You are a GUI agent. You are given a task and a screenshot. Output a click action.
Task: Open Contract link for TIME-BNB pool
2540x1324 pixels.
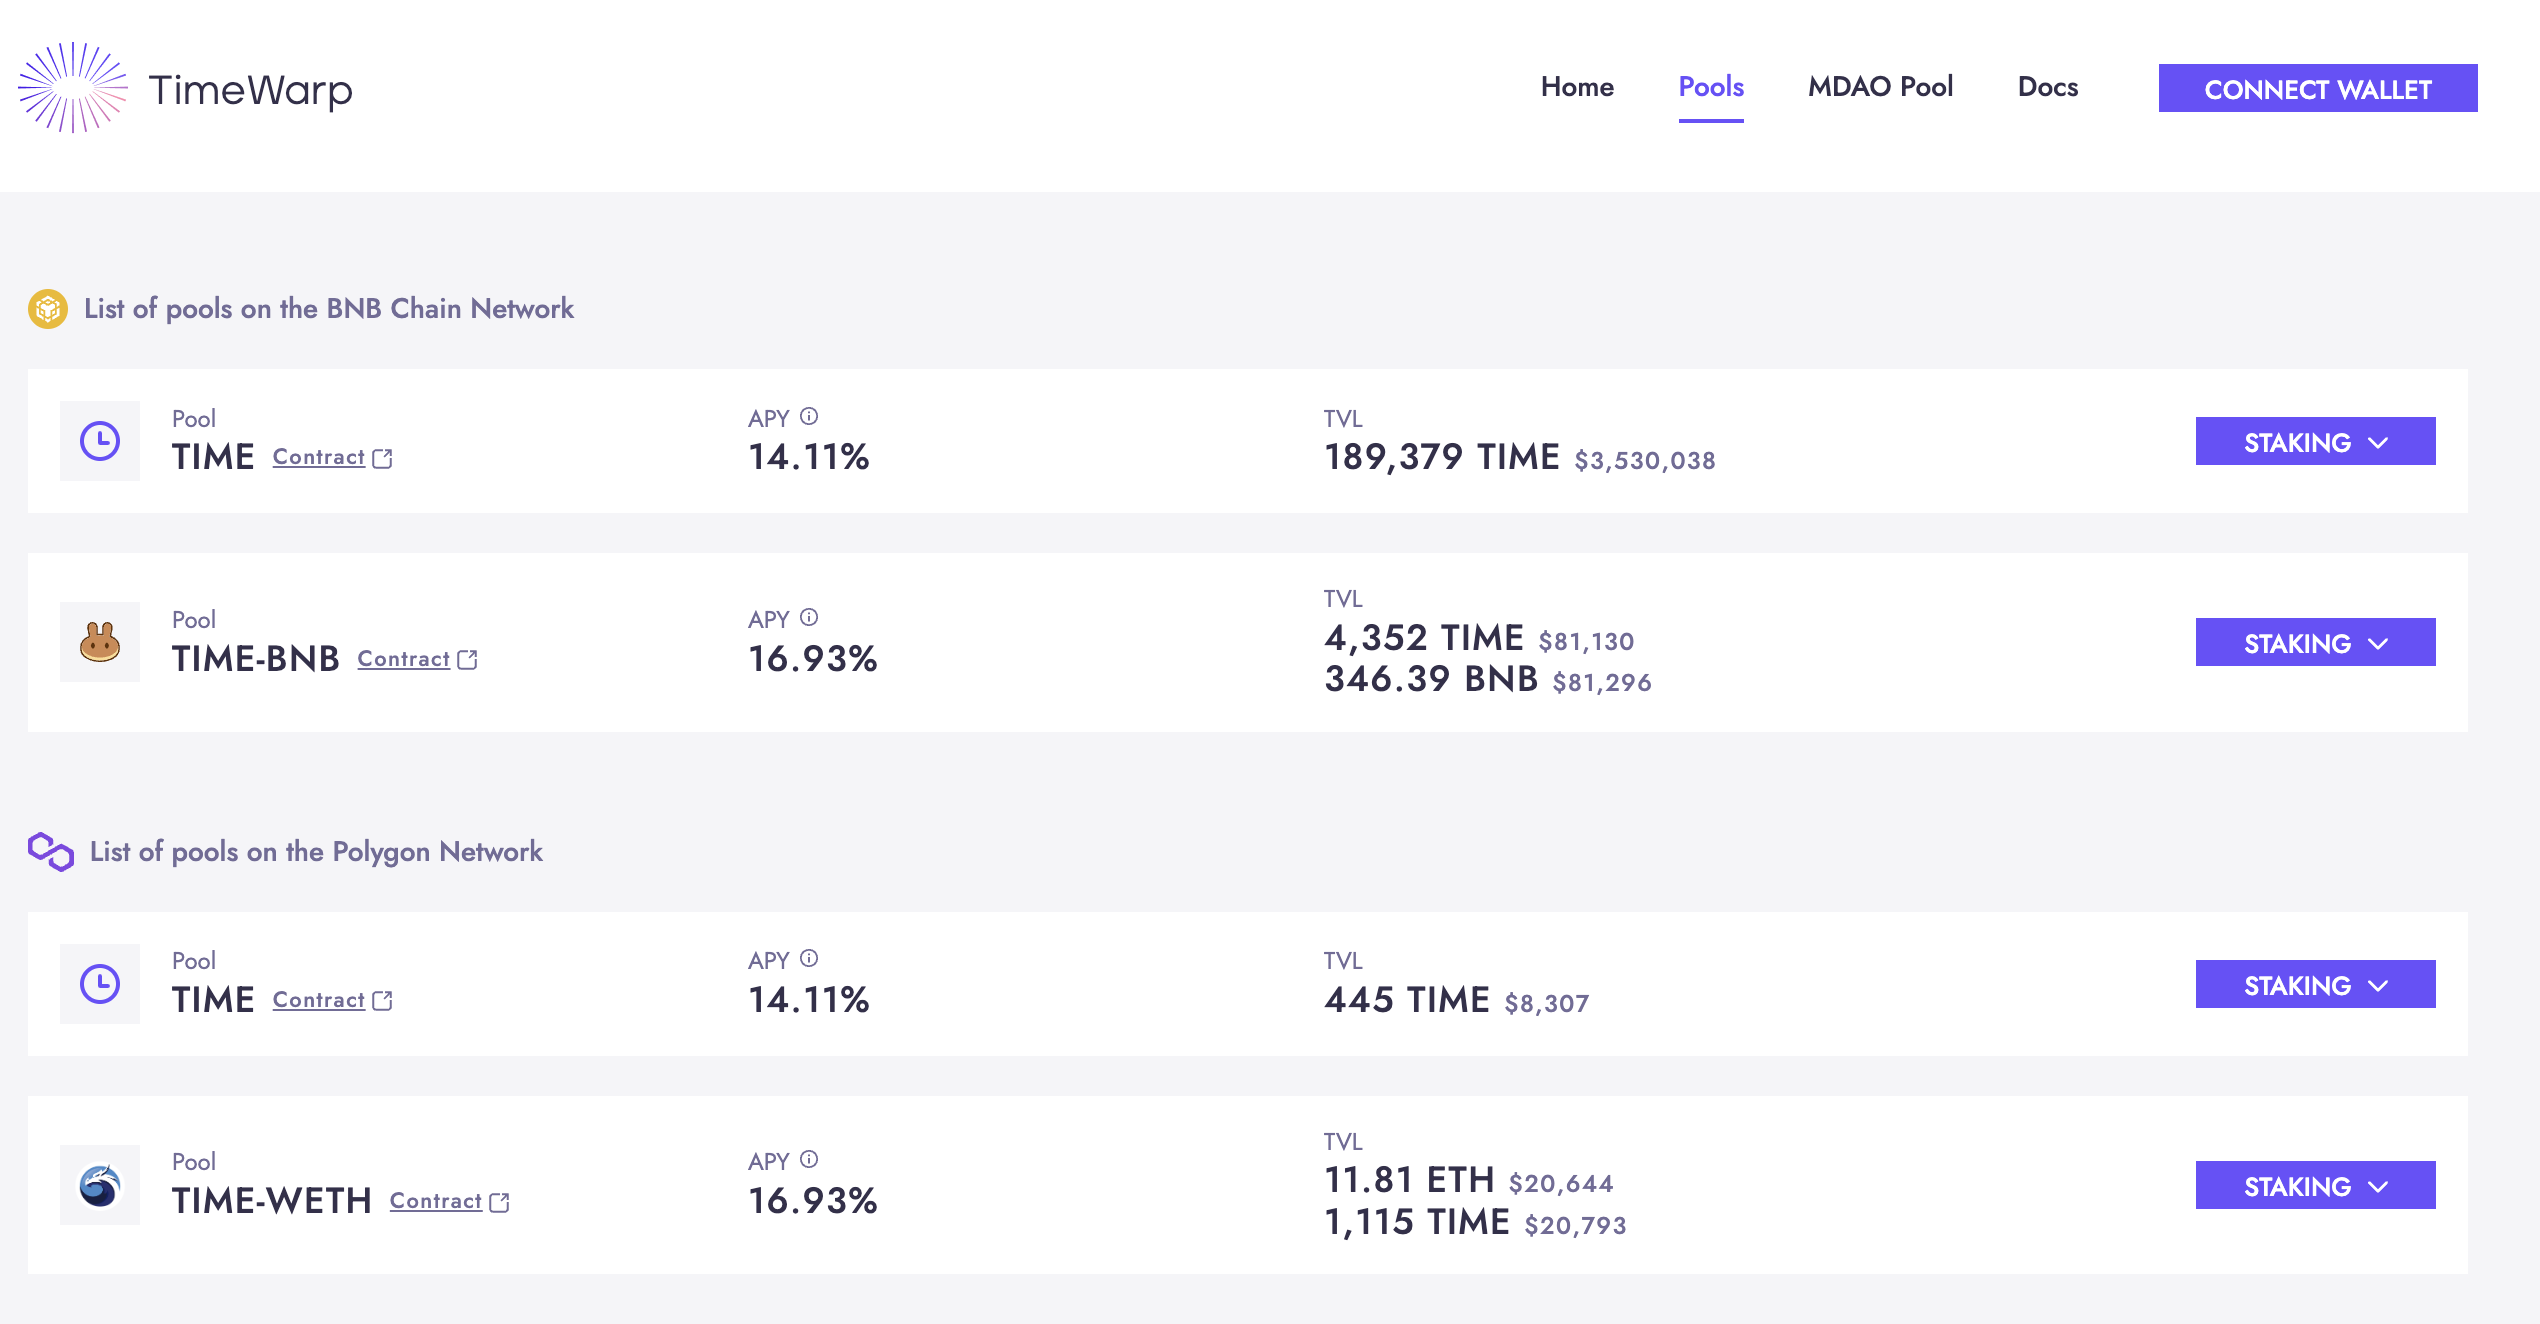(404, 659)
